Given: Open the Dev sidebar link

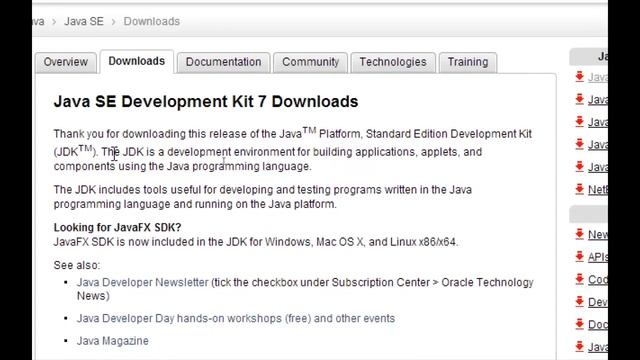Looking at the screenshot, I should click(598, 302).
